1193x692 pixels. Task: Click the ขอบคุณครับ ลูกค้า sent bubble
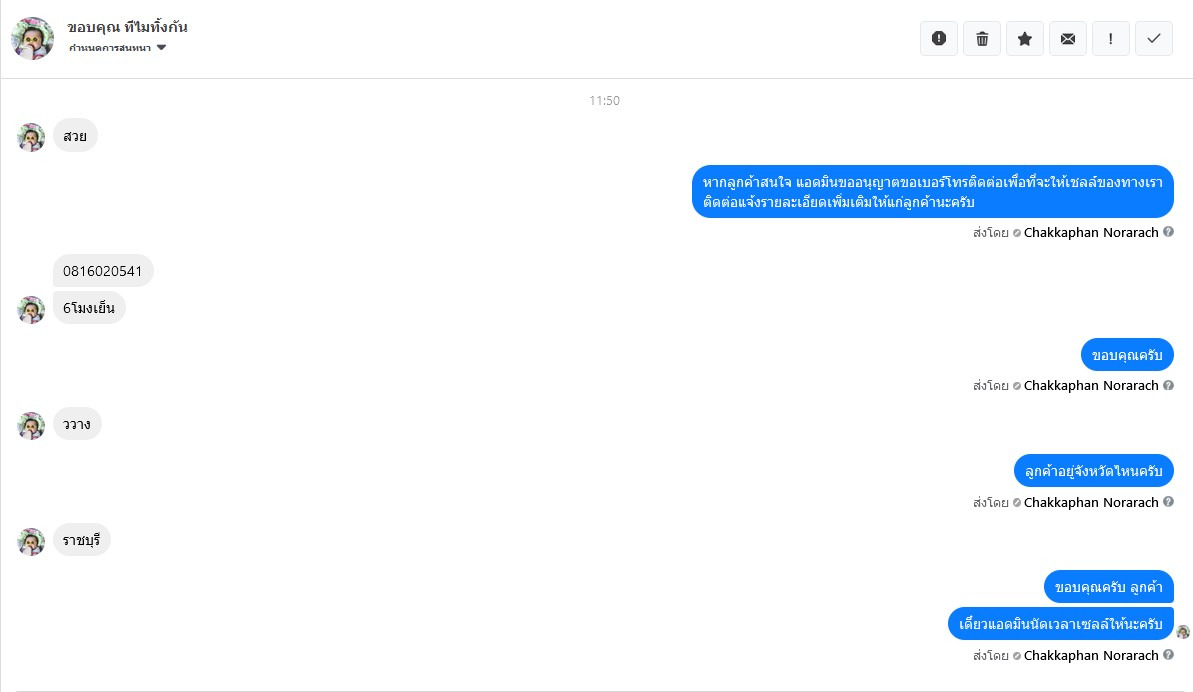[x=1109, y=587]
